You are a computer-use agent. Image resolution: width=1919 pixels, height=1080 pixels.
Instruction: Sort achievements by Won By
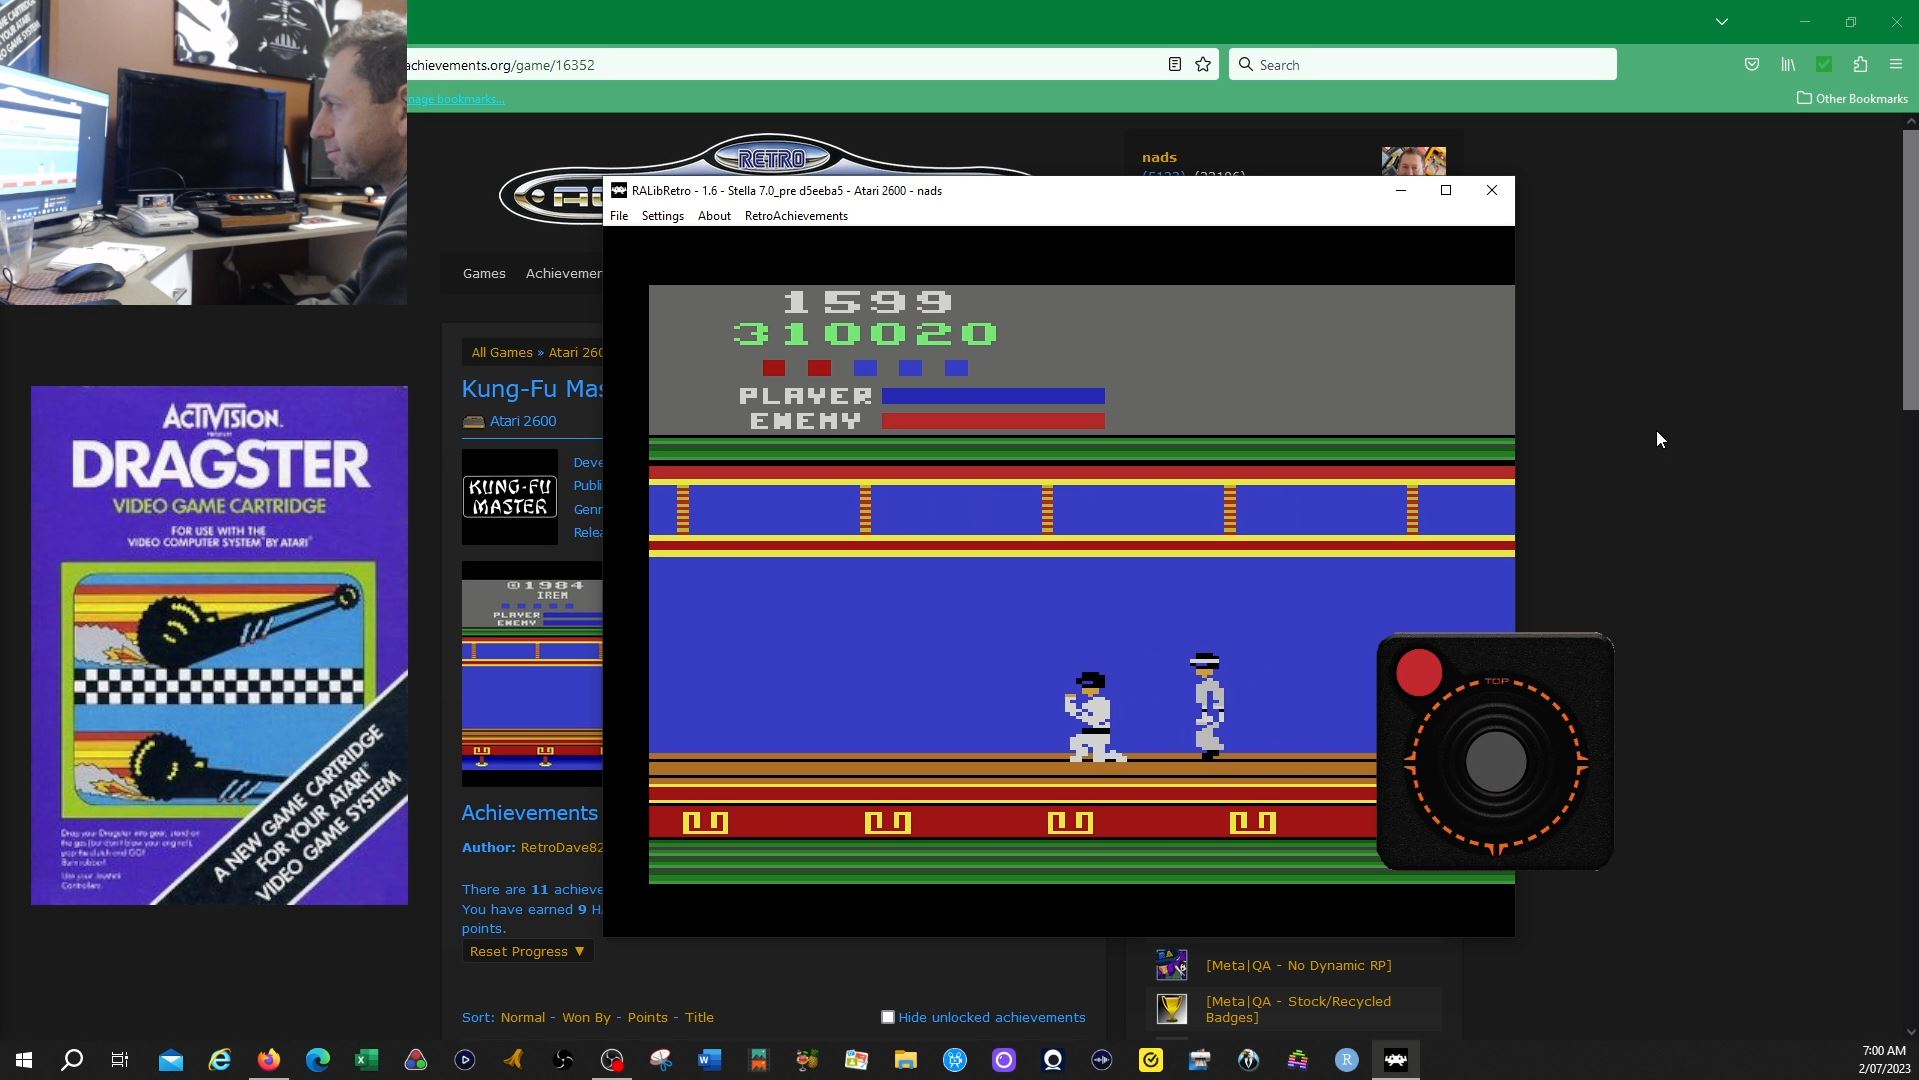tap(586, 1017)
